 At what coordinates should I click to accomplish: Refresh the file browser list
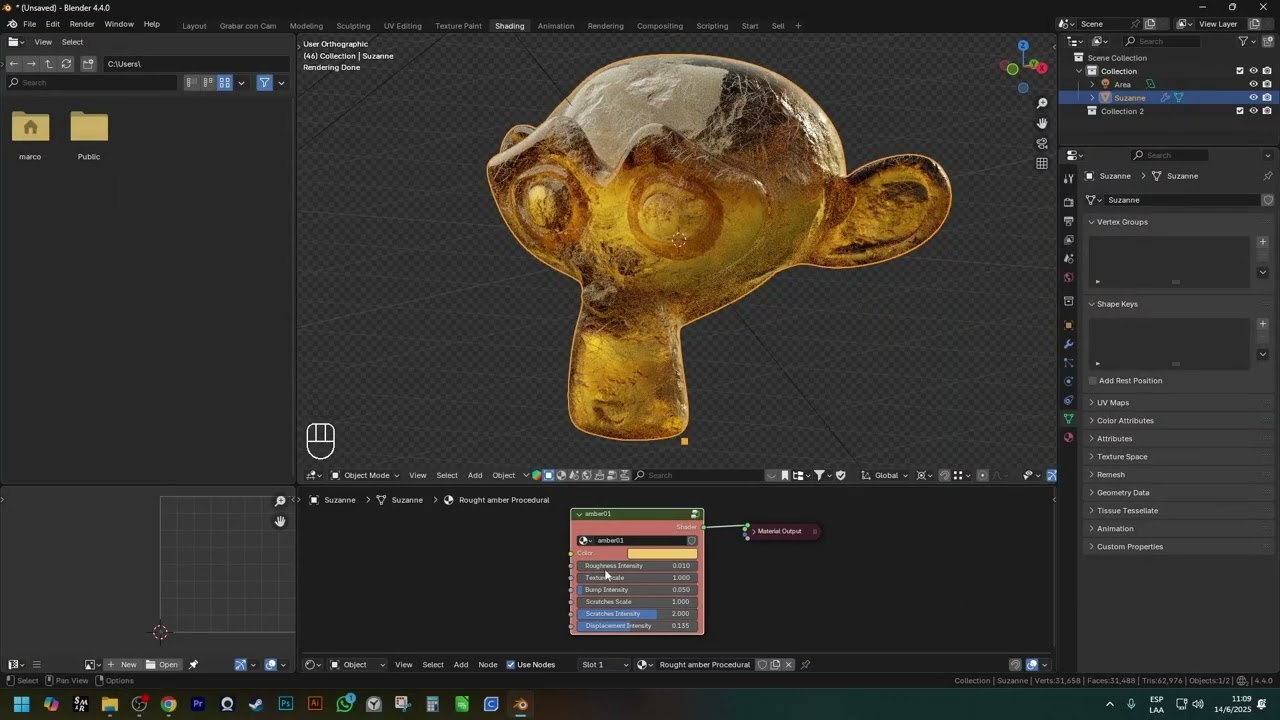click(66, 64)
